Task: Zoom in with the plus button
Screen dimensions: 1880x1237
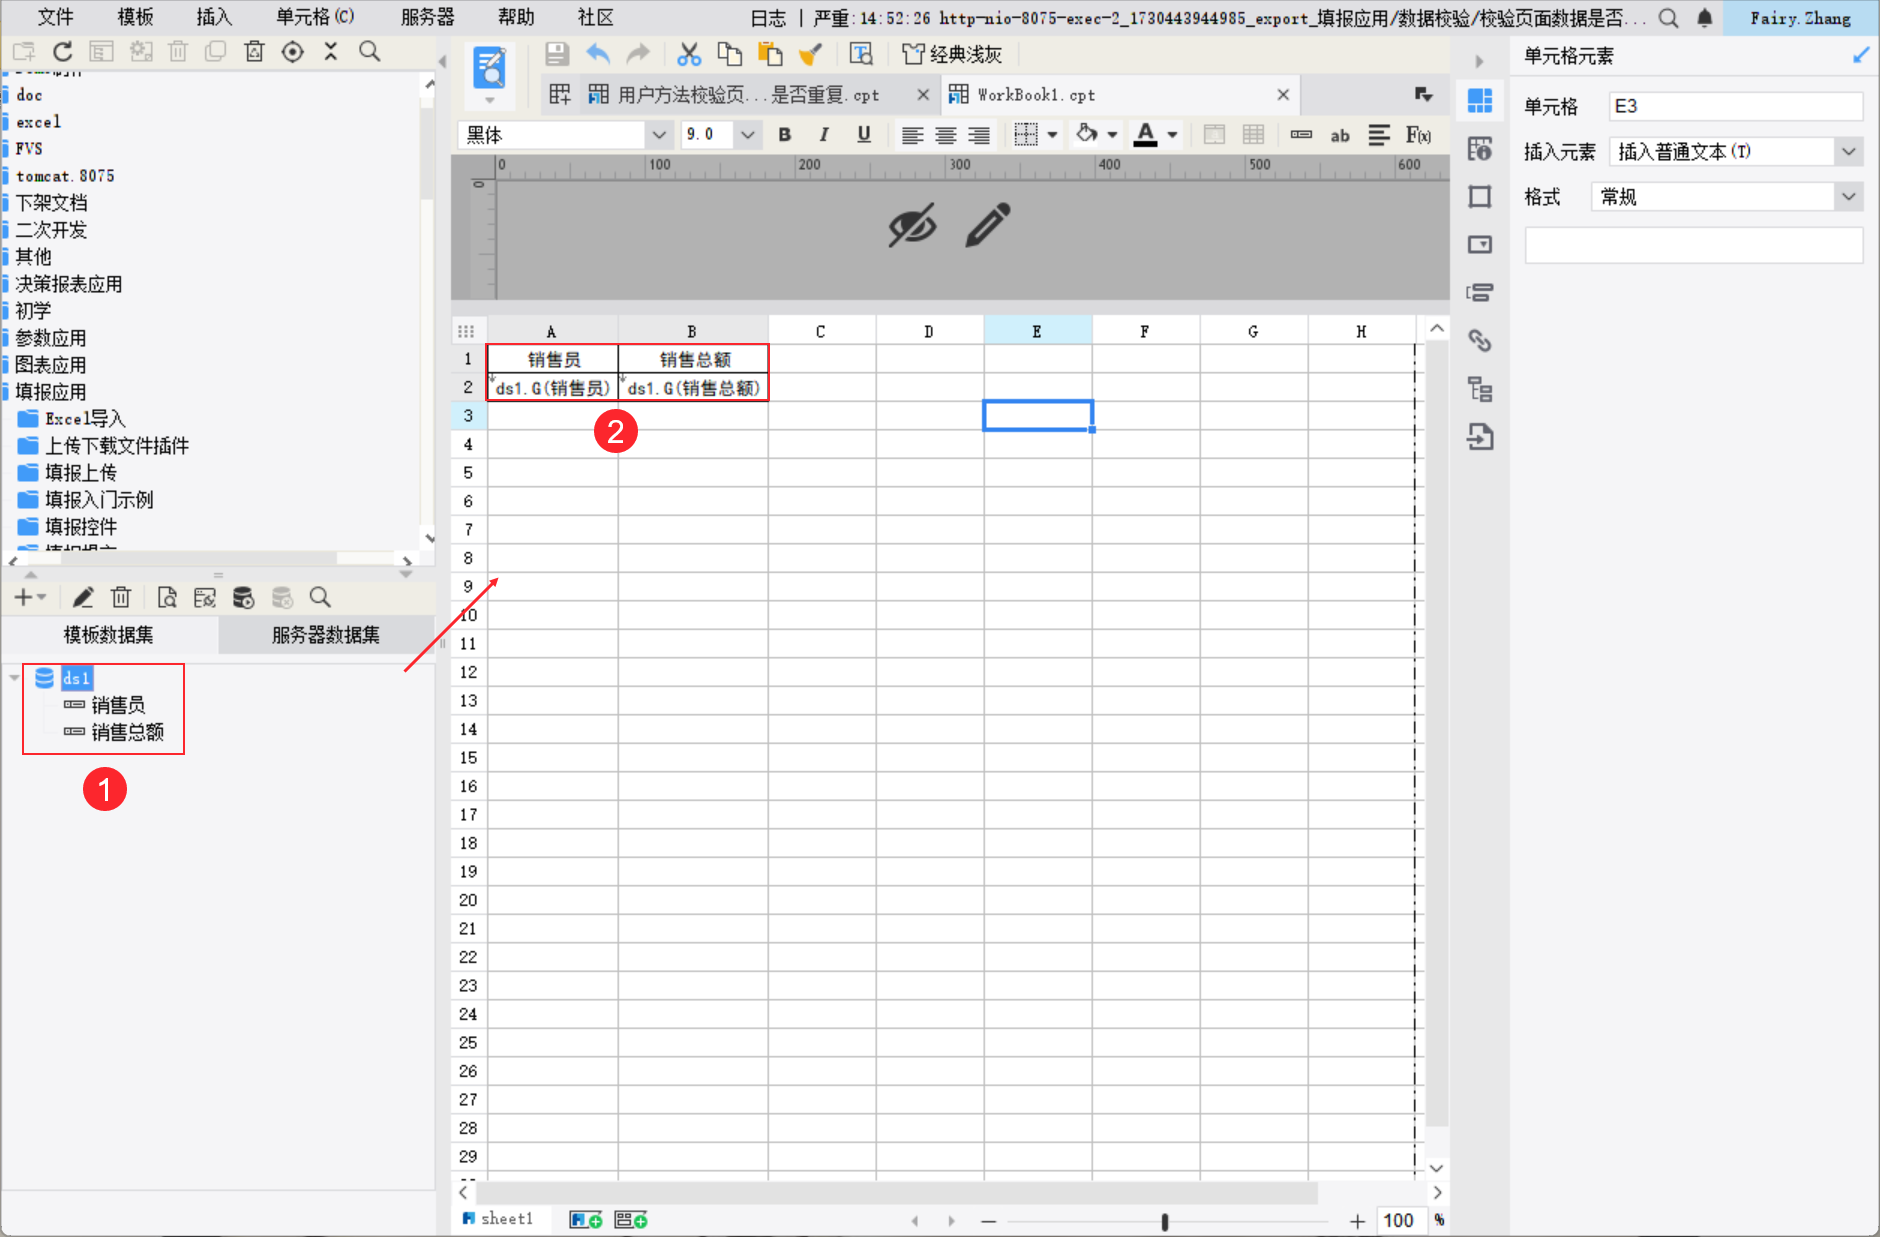Action: 1357,1220
